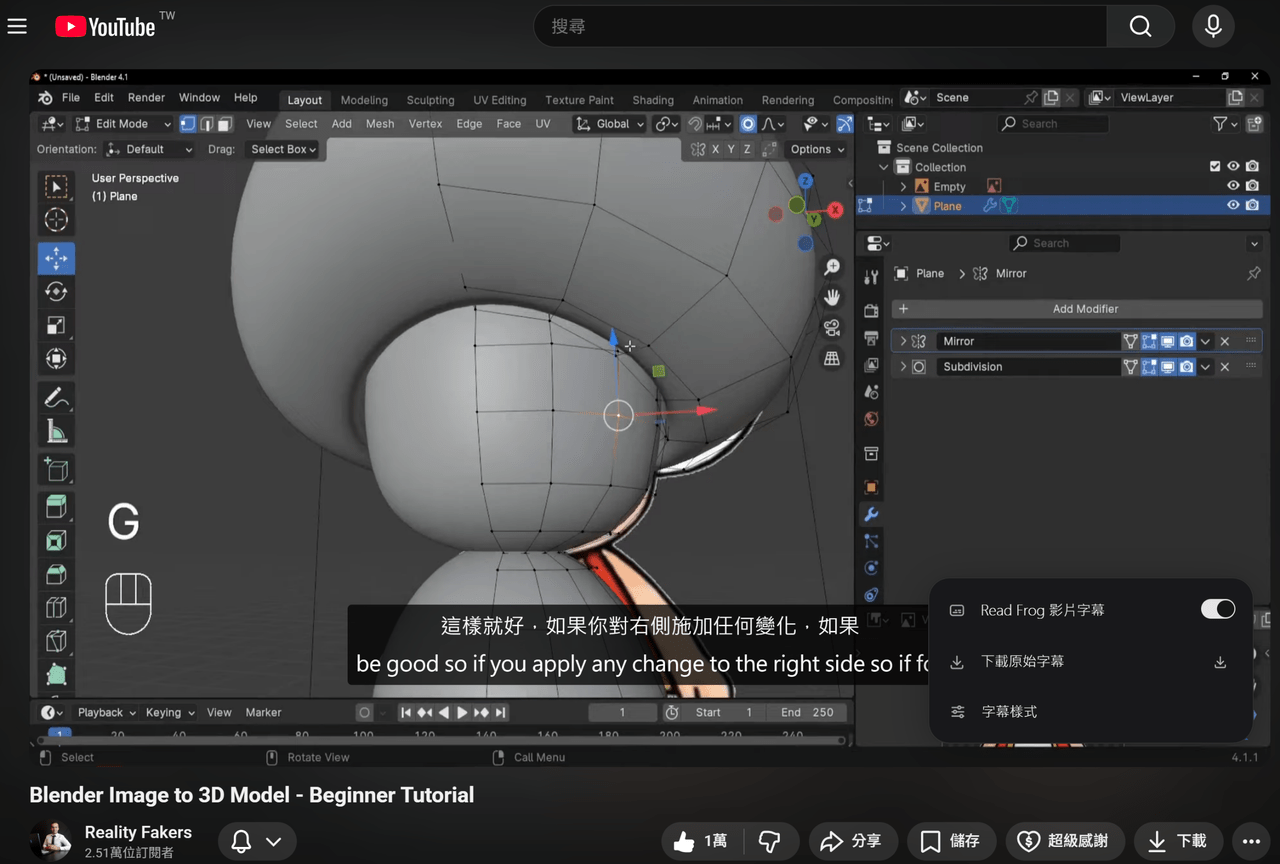Click the End frame 250 field
This screenshot has width=1280, height=864.
pyautogui.click(x=807, y=712)
